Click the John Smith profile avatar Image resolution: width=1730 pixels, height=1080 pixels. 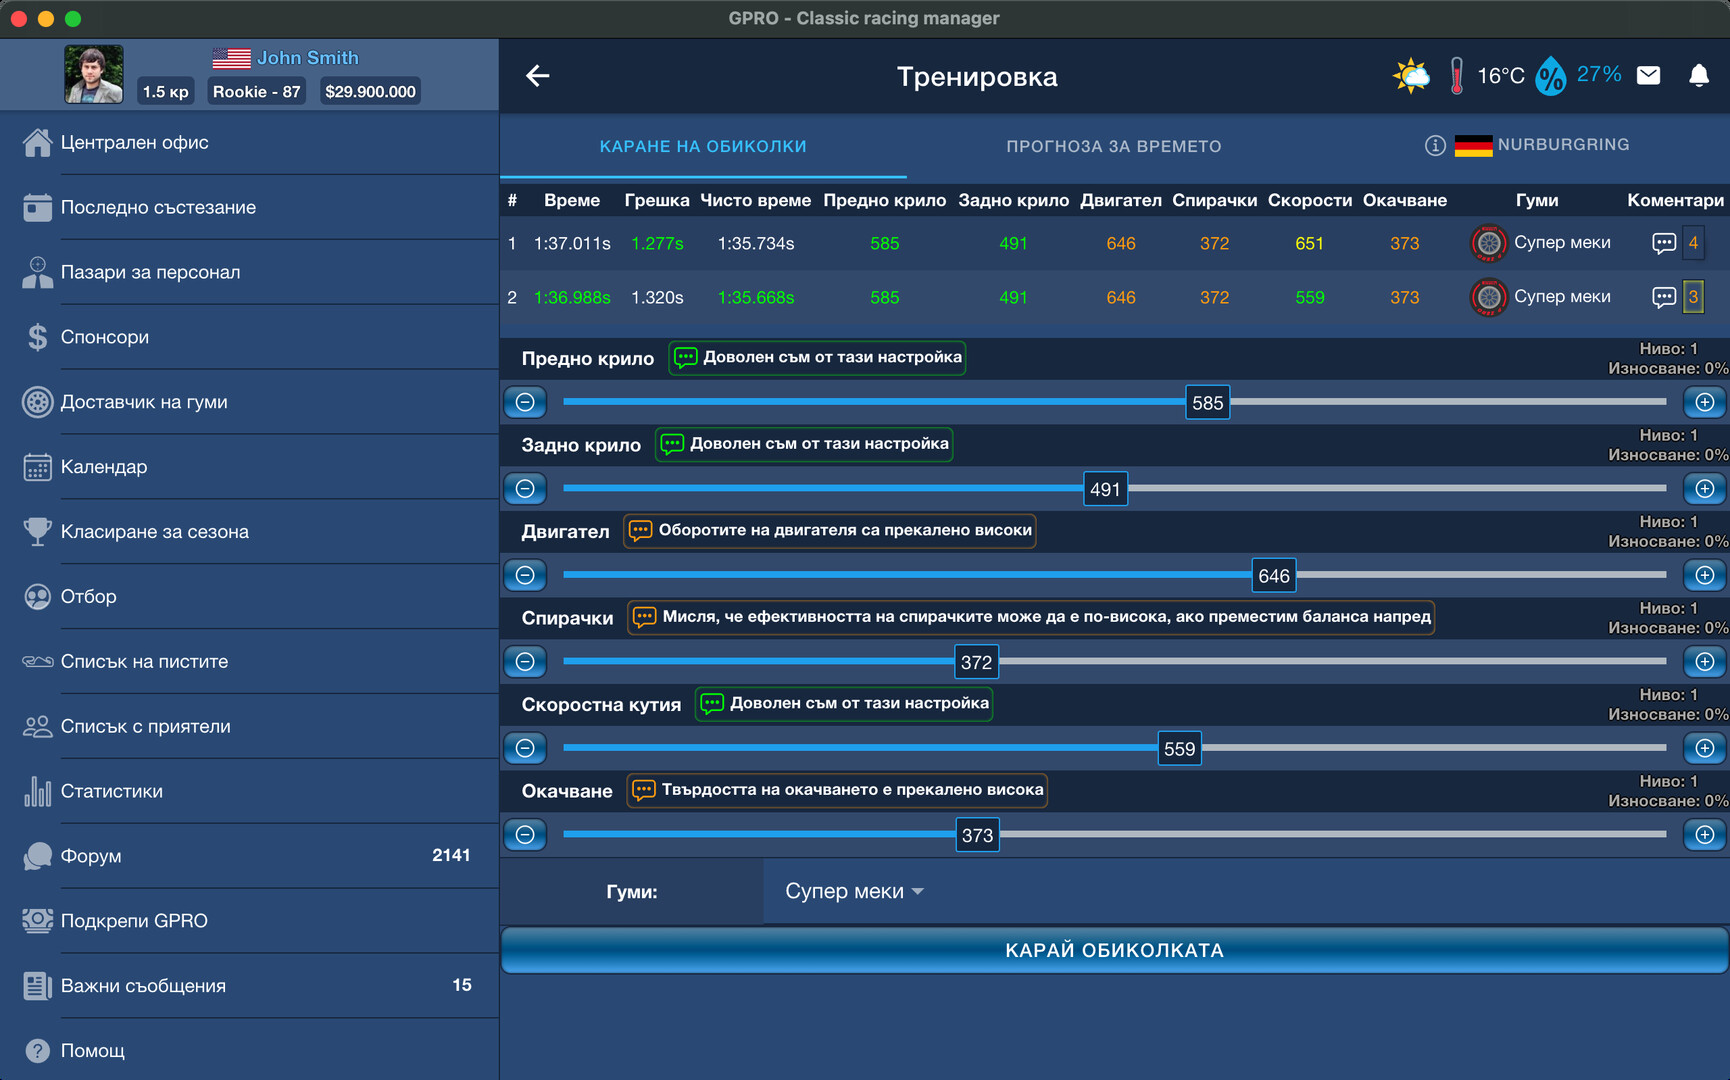click(x=94, y=74)
